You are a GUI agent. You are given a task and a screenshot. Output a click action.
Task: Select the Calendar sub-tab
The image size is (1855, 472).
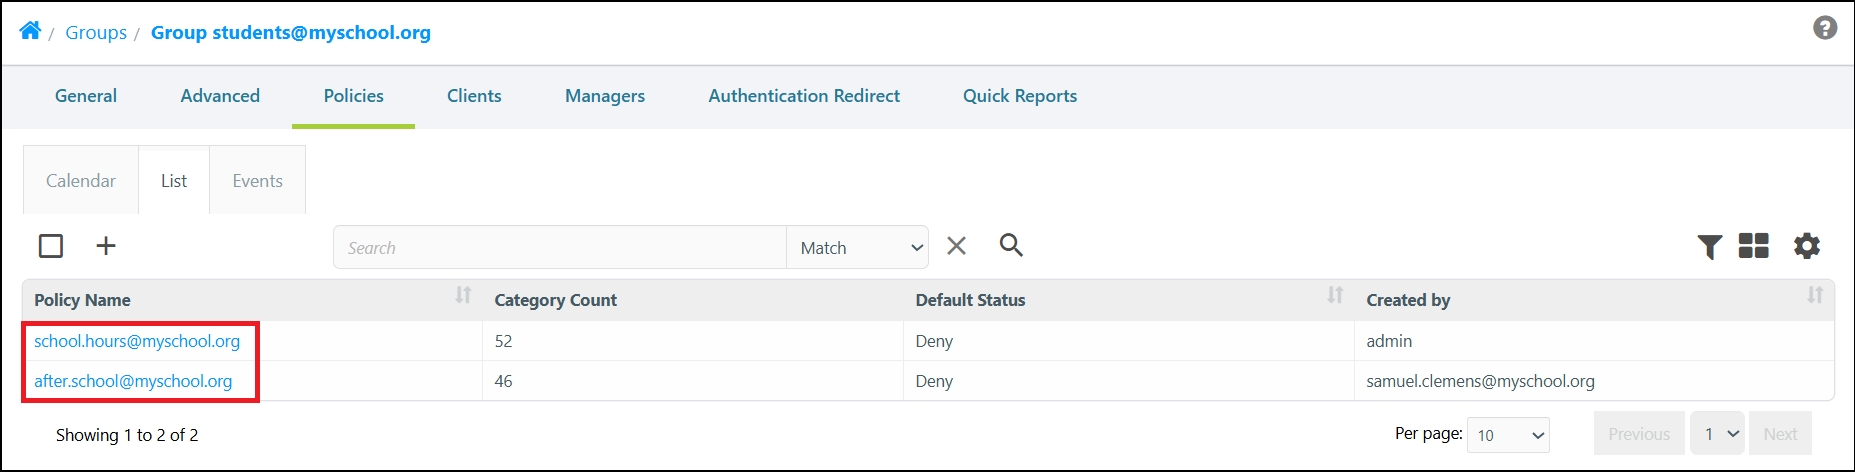click(x=81, y=181)
